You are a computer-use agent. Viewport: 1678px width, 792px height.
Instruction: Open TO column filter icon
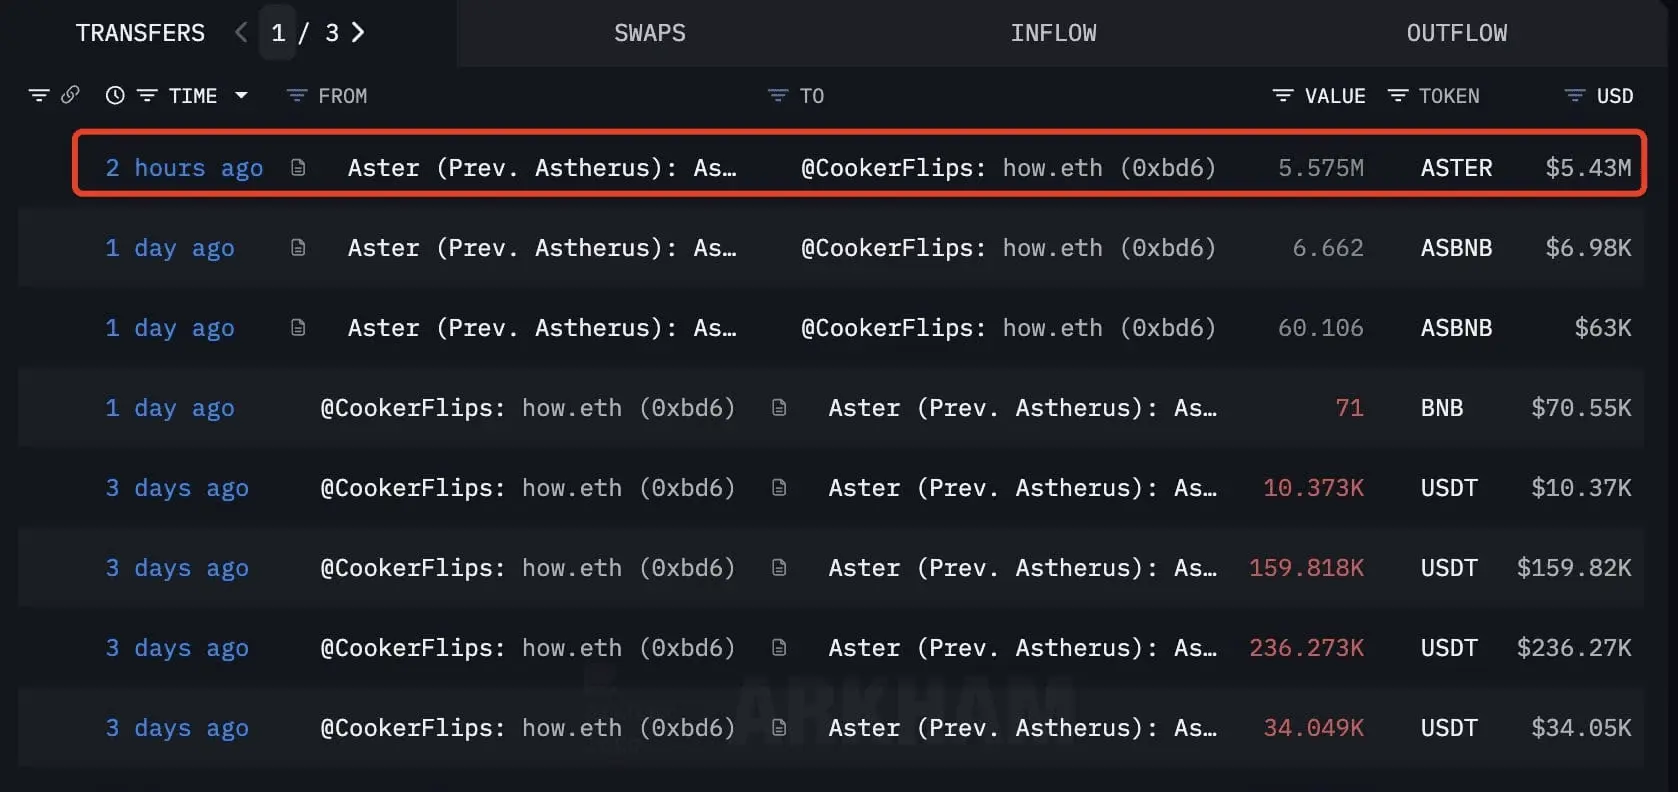[778, 96]
